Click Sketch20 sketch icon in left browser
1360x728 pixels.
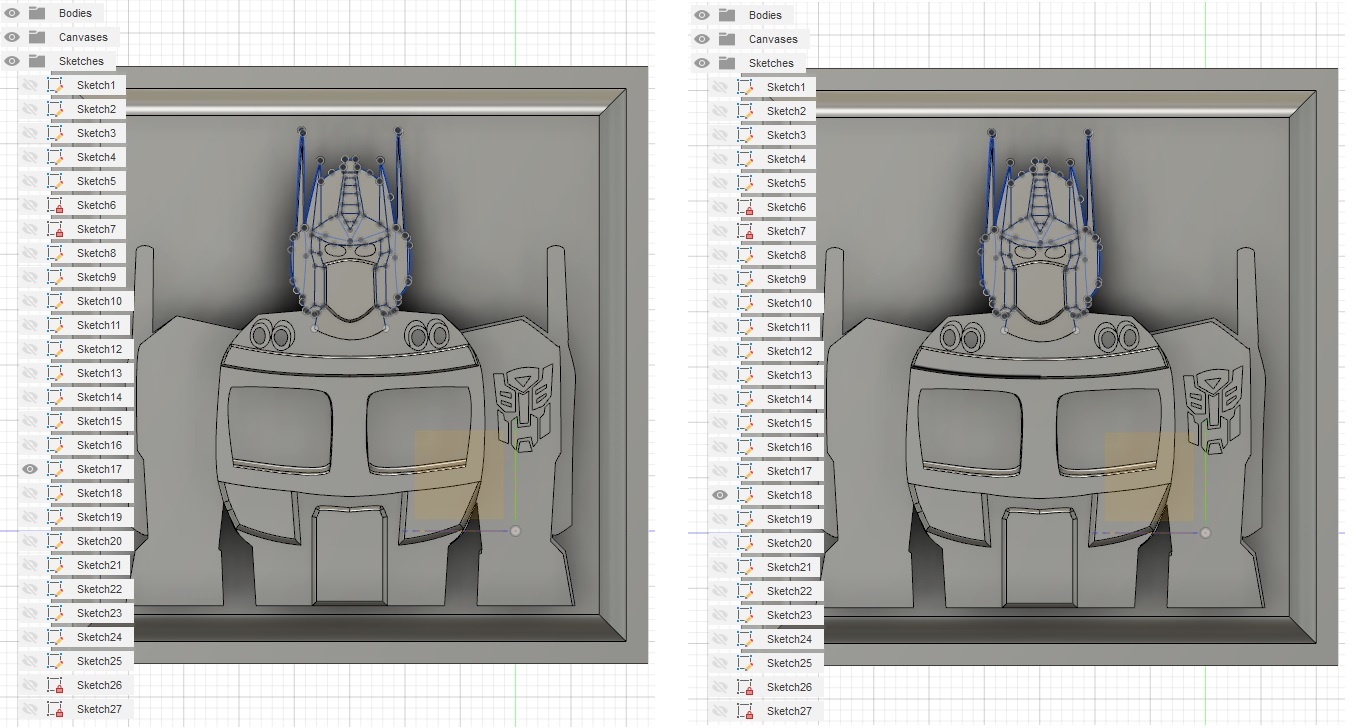tap(56, 541)
